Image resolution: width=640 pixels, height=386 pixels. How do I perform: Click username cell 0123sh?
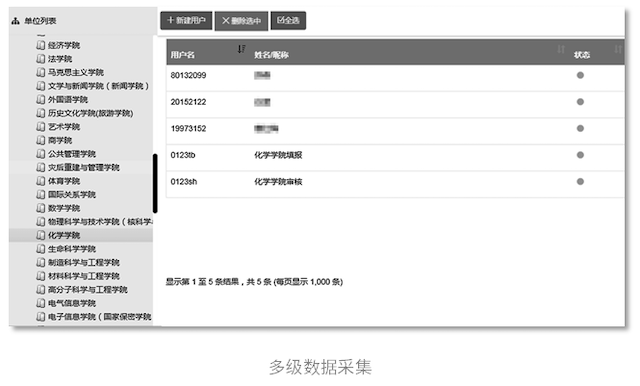pyautogui.click(x=184, y=182)
